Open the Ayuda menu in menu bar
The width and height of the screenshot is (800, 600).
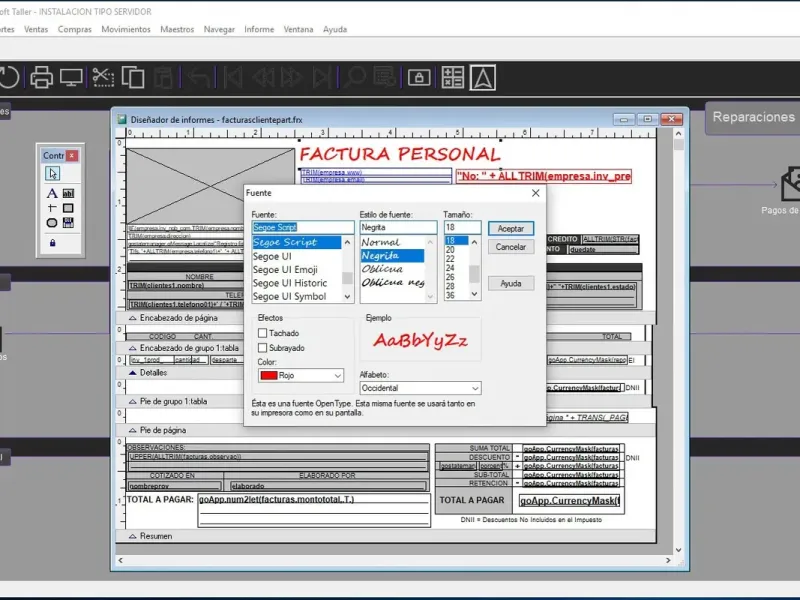click(x=335, y=30)
